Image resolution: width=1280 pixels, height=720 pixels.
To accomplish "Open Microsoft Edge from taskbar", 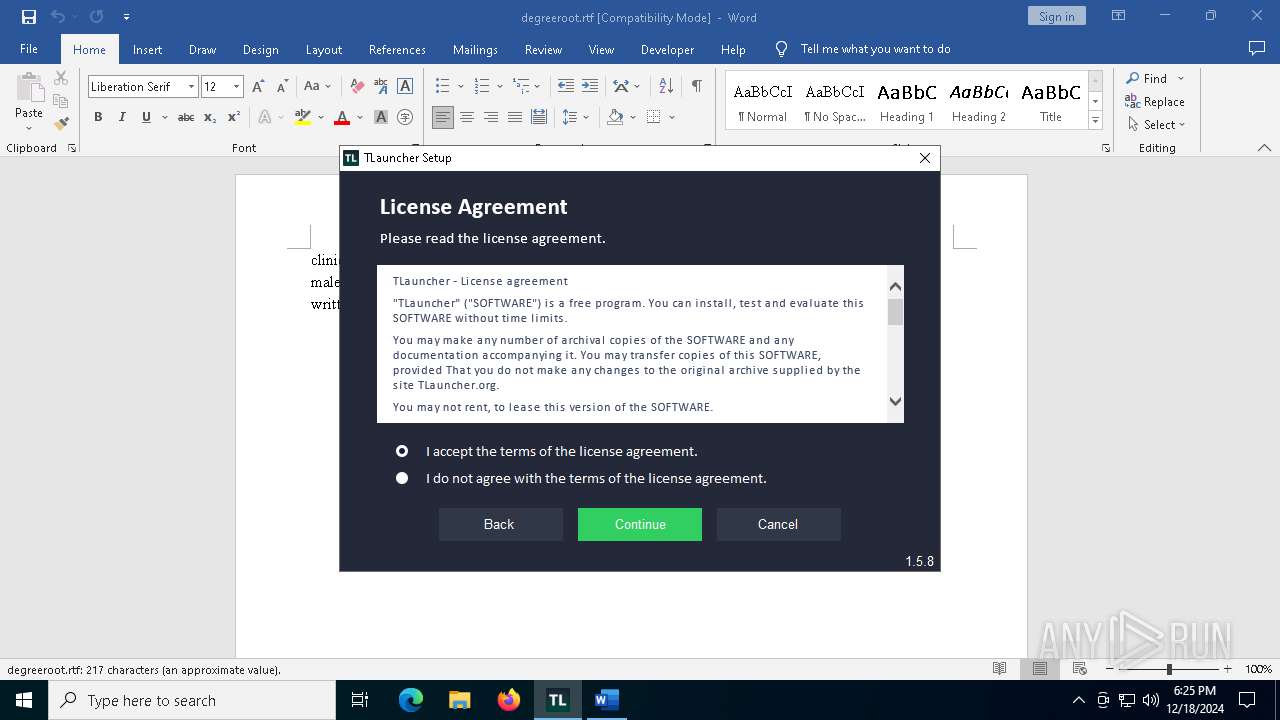I will click(x=411, y=700).
